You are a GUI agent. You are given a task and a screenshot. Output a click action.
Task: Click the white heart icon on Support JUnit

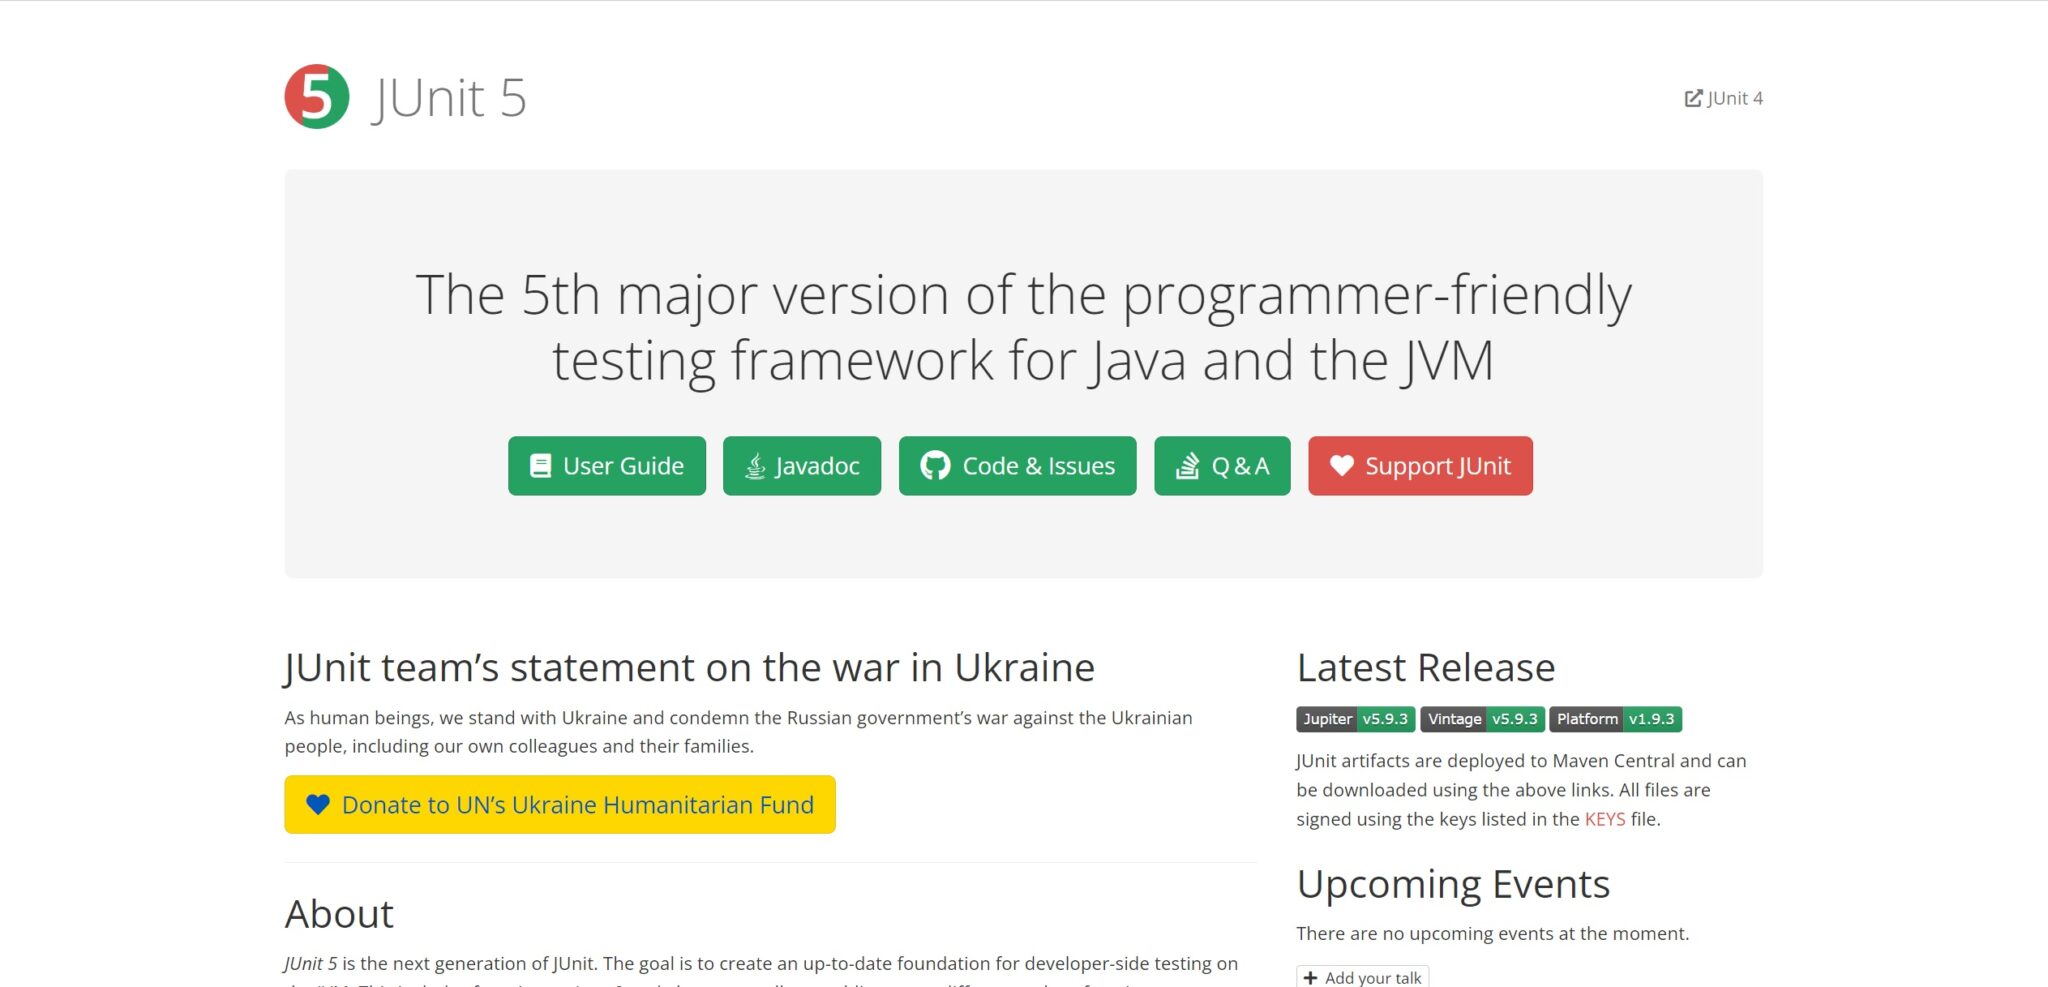click(x=1342, y=466)
